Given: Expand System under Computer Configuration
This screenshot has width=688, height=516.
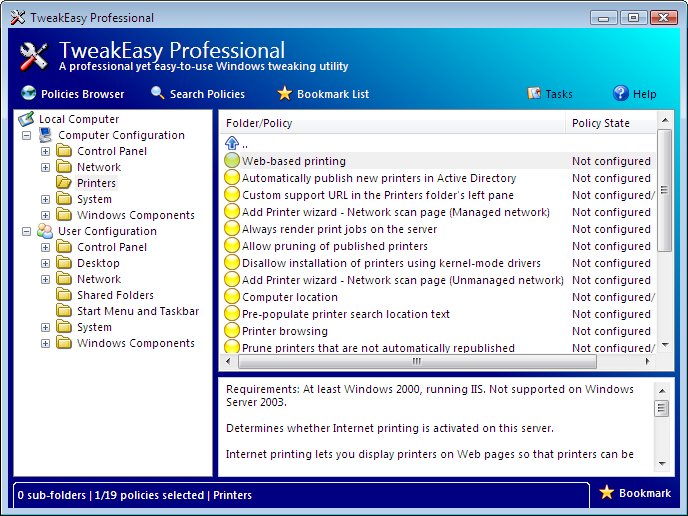Looking at the screenshot, I should click(x=45, y=199).
